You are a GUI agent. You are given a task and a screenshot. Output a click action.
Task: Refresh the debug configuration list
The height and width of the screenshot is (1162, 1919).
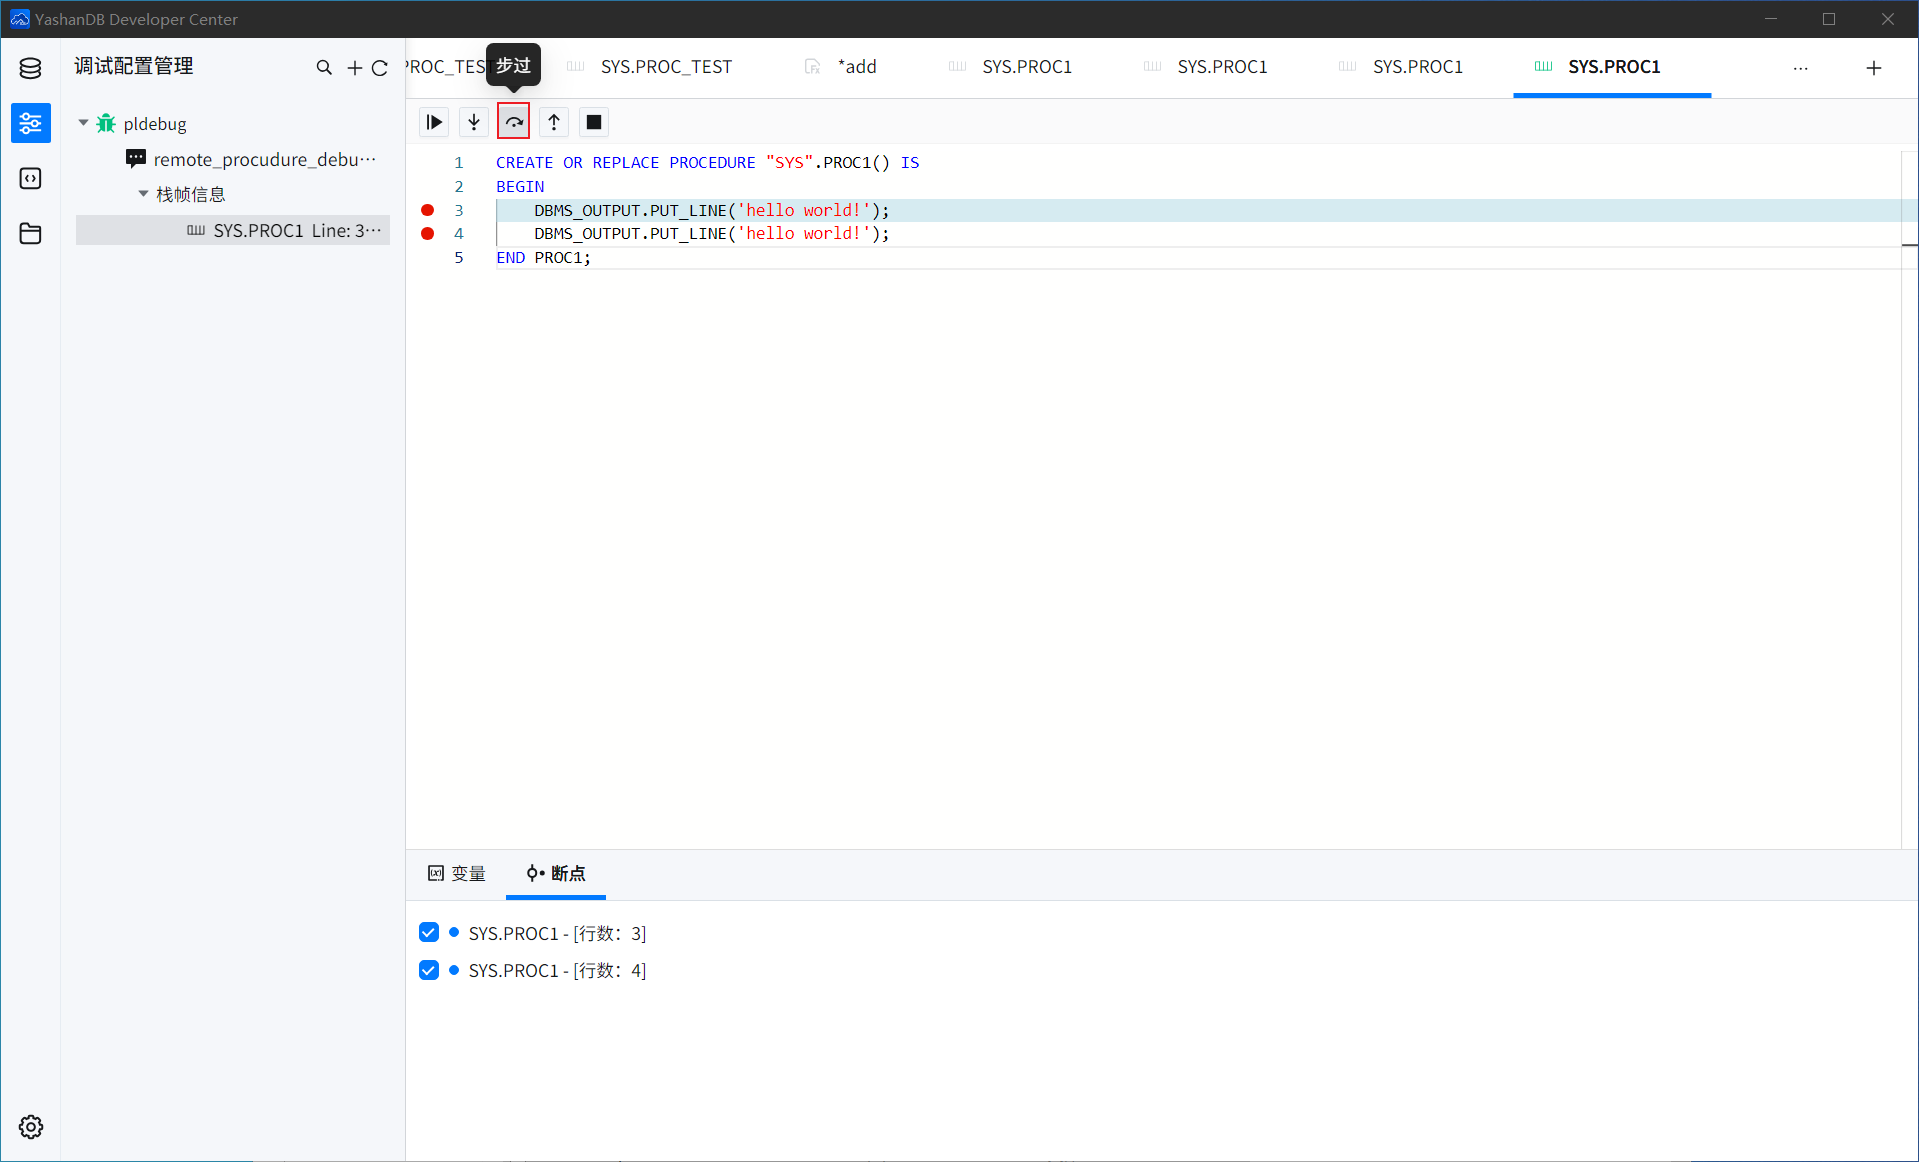tap(380, 68)
